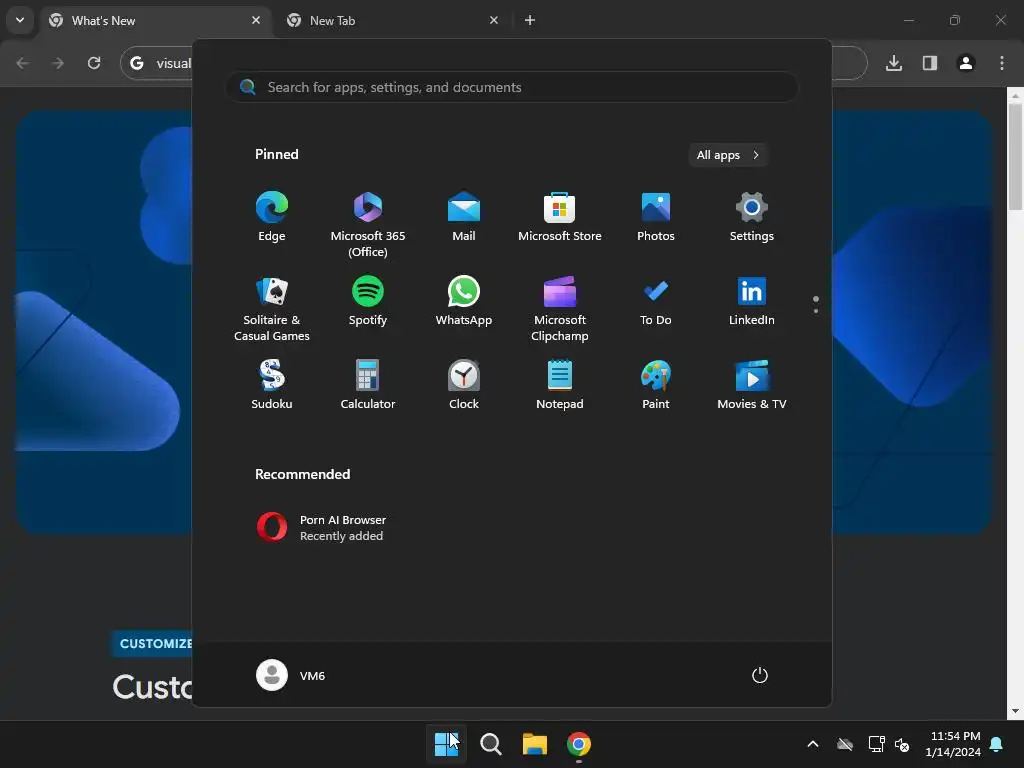Viewport: 1024px width, 768px height.
Task: Click the Chrome page vertical scrollbar
Action: 1015,157
